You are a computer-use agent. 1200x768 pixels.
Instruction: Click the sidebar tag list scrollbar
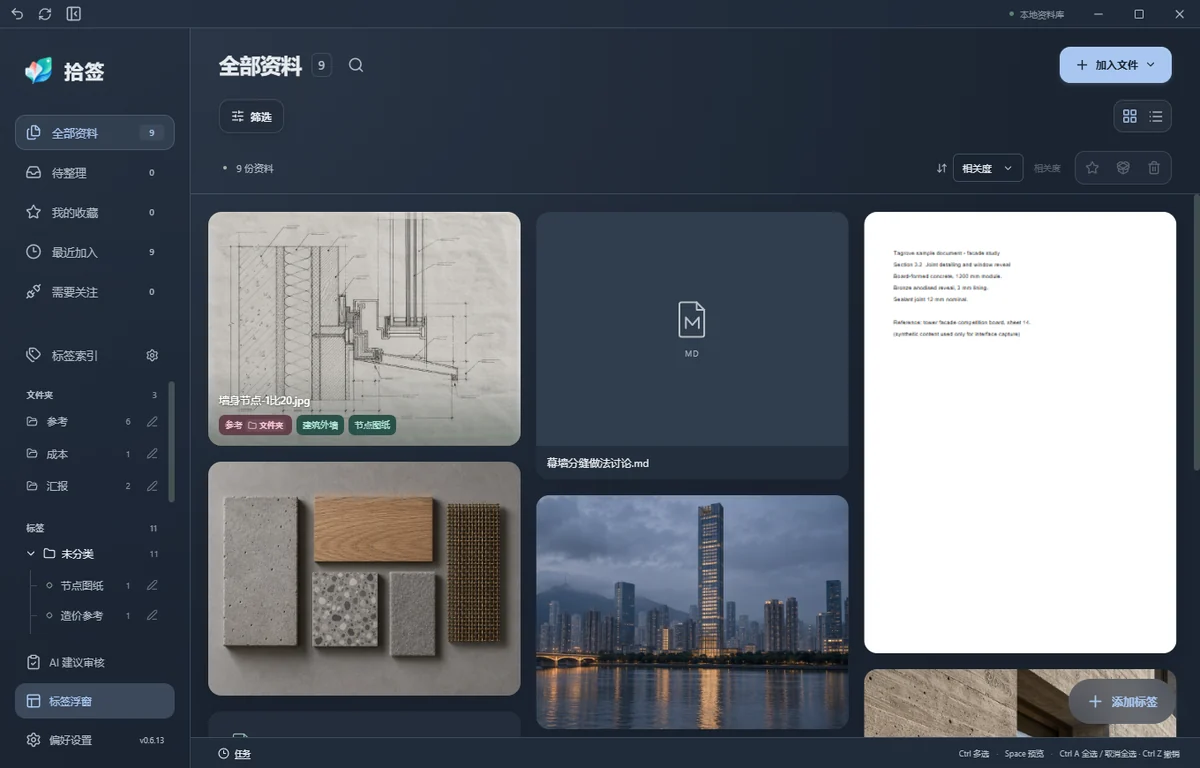click(x=171, y=440)
